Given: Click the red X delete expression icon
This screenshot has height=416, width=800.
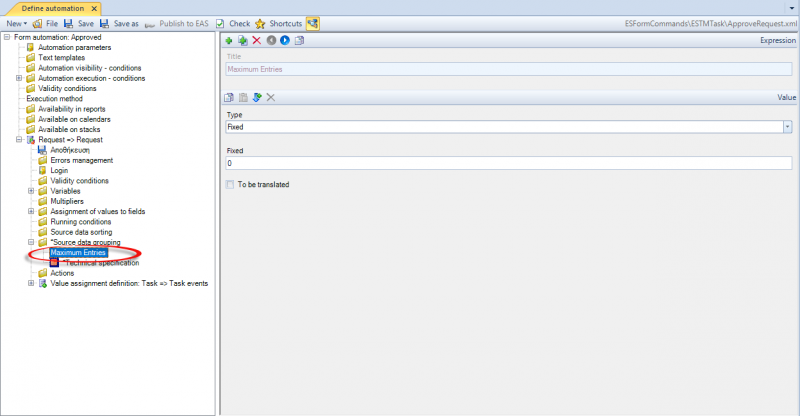Looking at the screenshot, I should pos(257,40).
